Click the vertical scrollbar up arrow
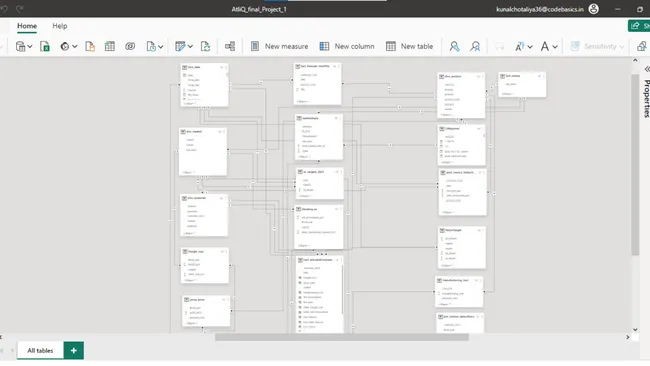This screenshot has height=366, width=650. (635, 61)
